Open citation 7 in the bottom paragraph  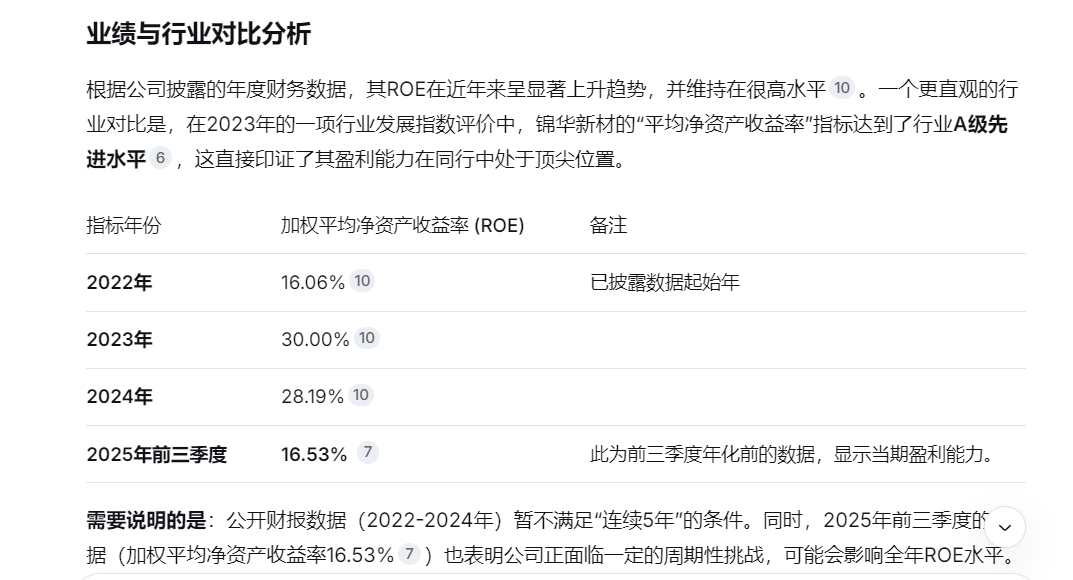(x=409, y=554)
